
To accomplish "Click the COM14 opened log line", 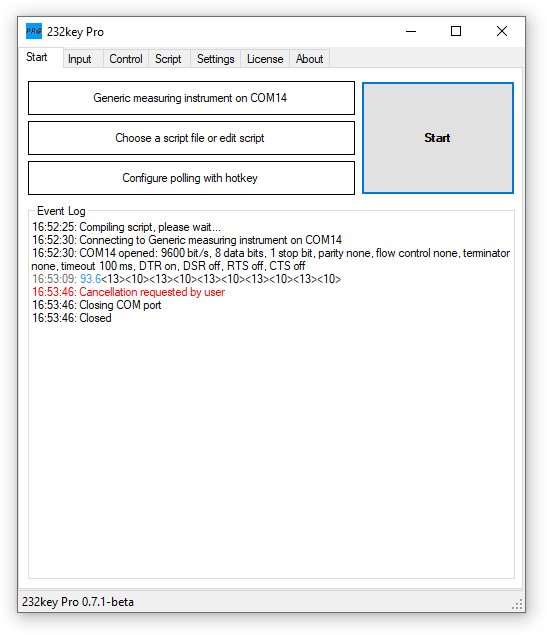I will 271,259.
